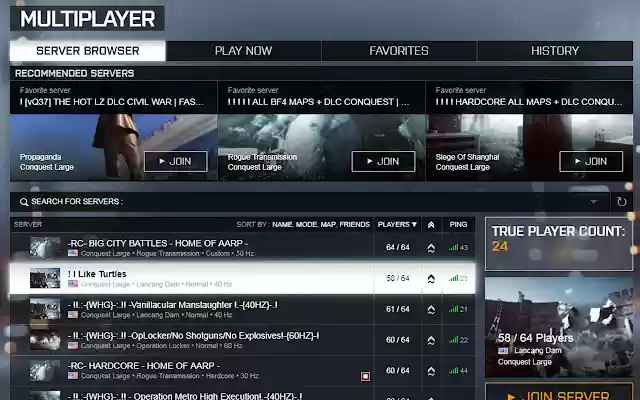The image size is (640, 400).
Task: Click the 64 / 64 player count
Action: tap(398, 247)
